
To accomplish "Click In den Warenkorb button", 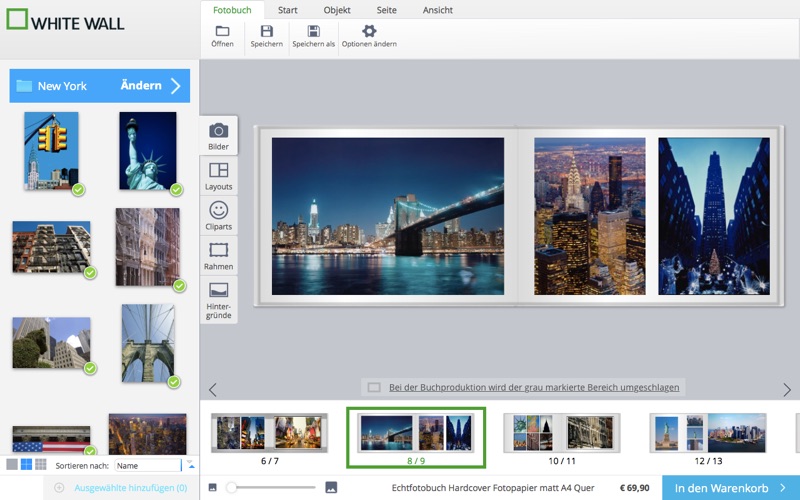I will (x=731, y=488).
